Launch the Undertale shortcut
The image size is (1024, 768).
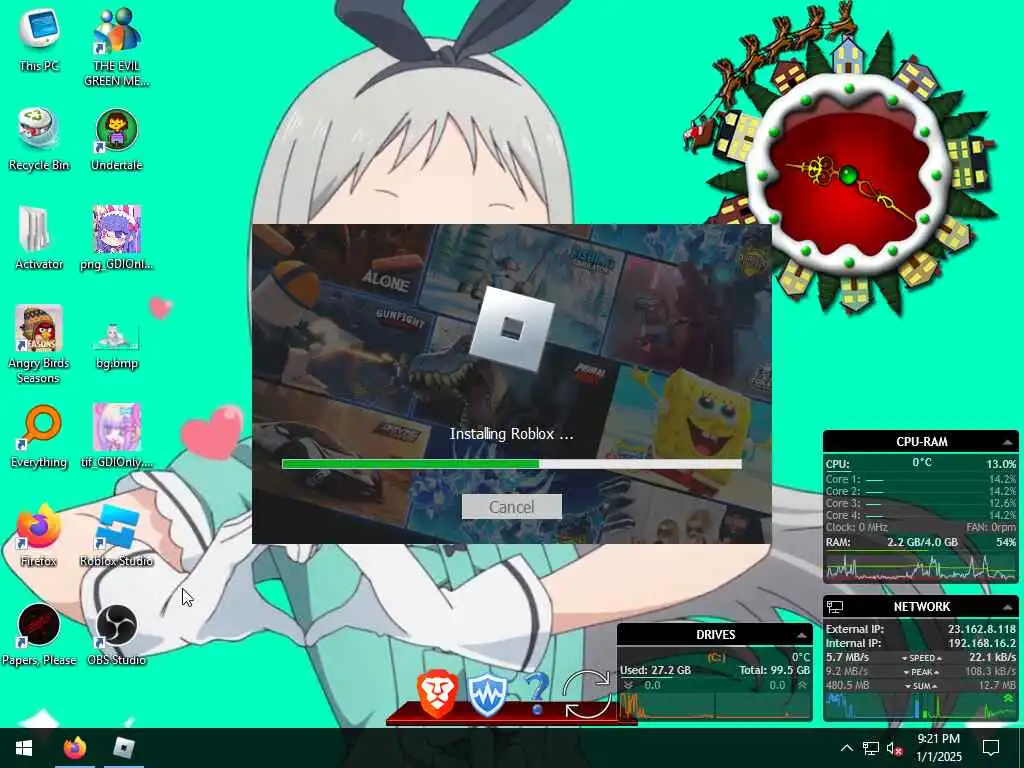(x=116, y=139)
